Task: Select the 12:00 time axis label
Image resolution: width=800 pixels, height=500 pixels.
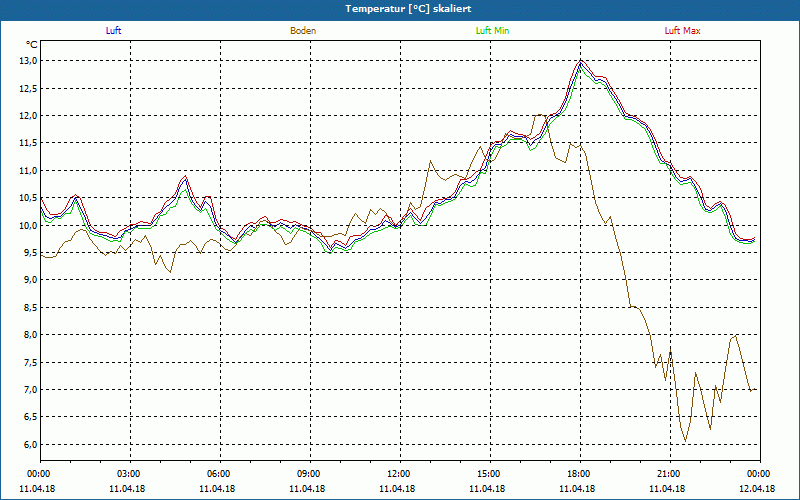Action: tap(399, 474)
